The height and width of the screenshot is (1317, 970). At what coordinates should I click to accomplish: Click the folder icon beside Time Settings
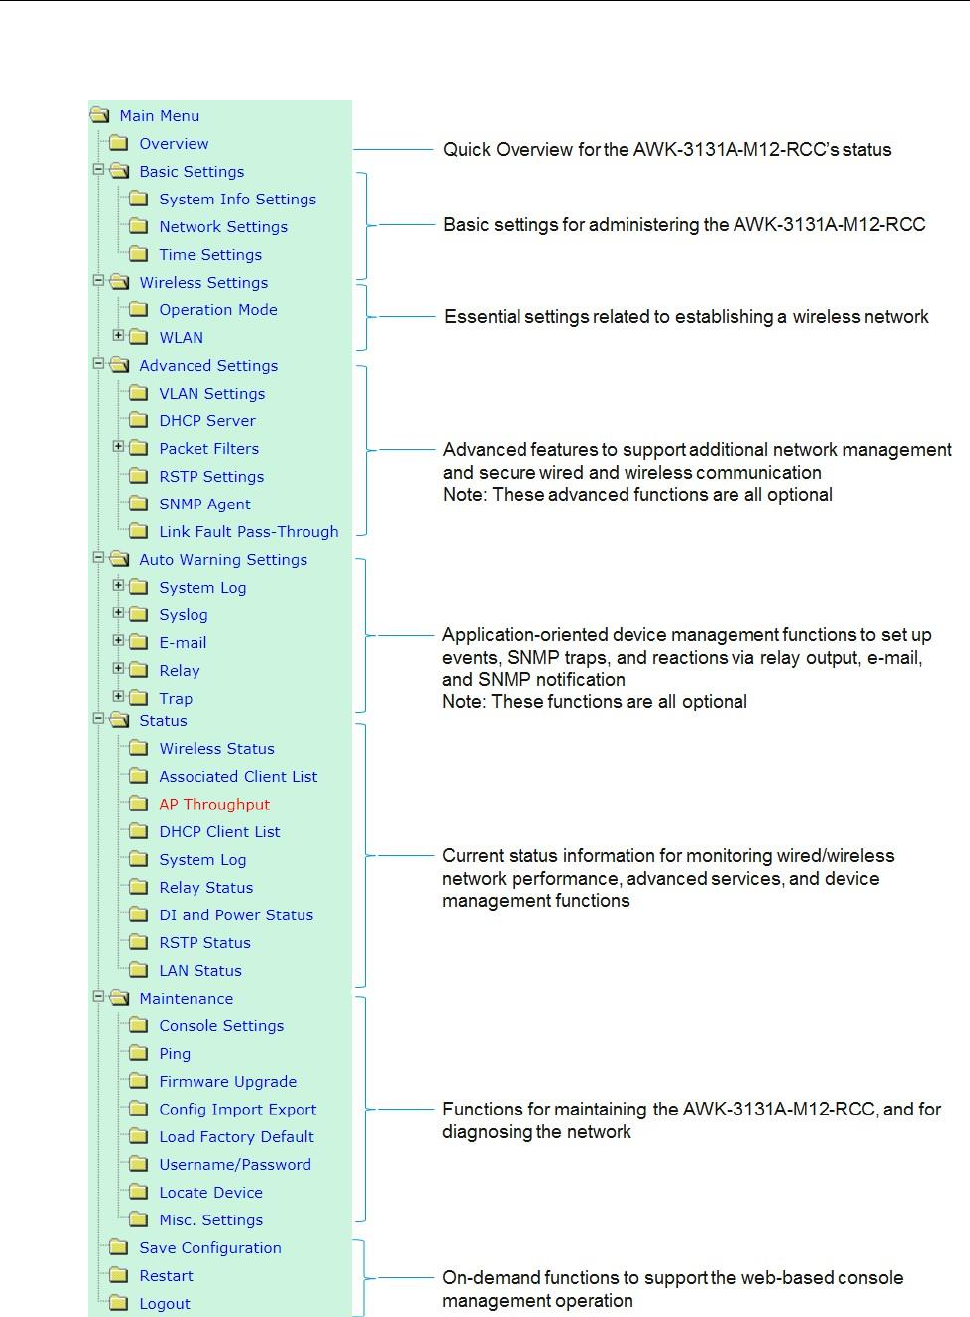pos(139,254)
